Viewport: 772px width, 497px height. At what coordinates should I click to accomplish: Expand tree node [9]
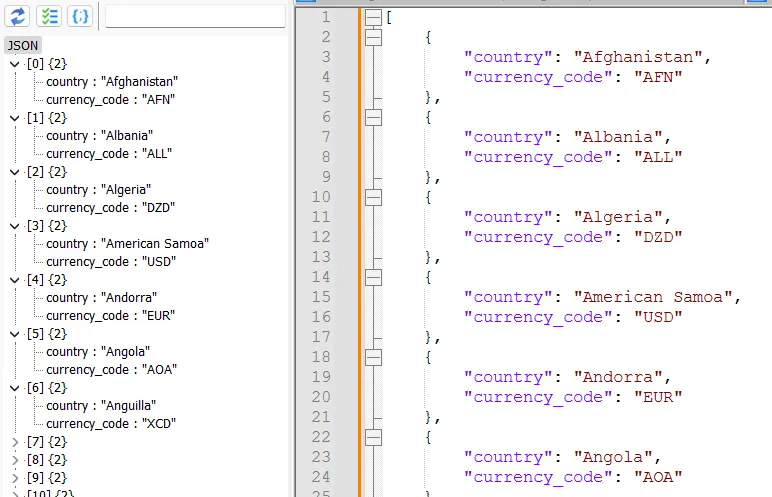pyautogui.click(x=14, y=478)
